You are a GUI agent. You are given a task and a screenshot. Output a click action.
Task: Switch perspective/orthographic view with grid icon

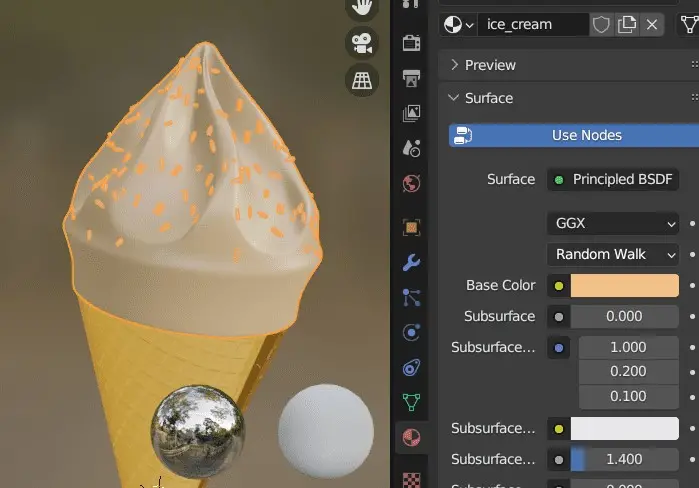(x=362, y=81)
